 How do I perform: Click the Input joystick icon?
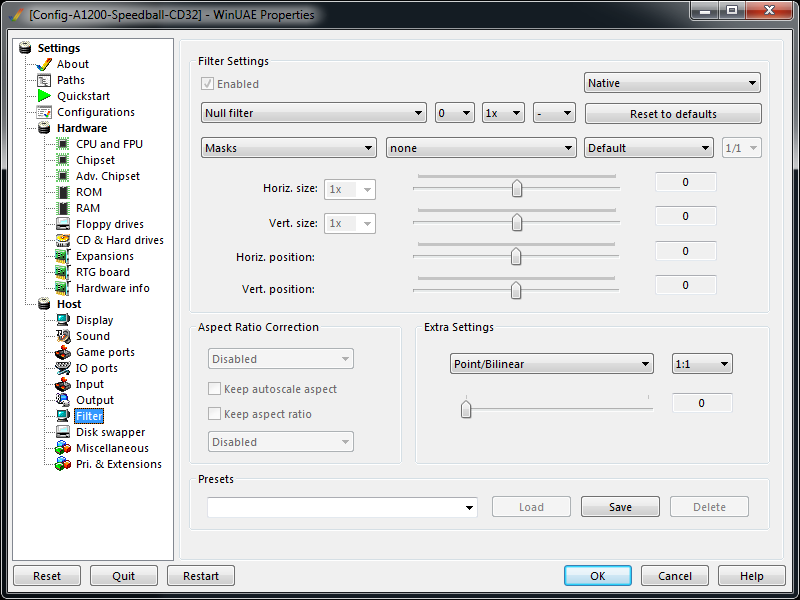(63, 384)
